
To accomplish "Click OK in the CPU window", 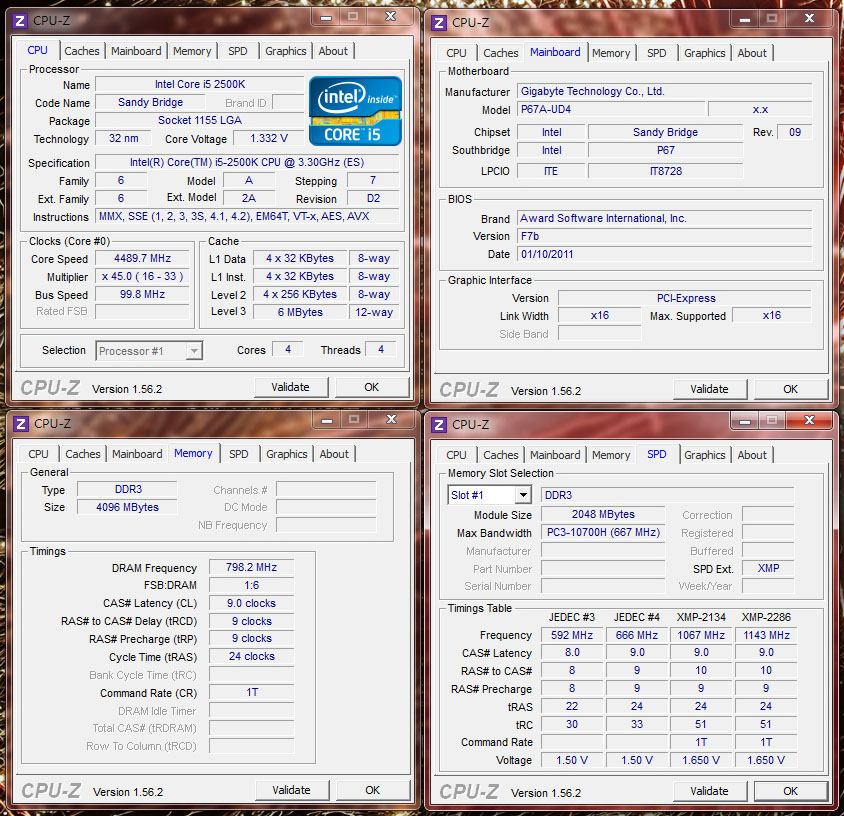I will (371, 388).
